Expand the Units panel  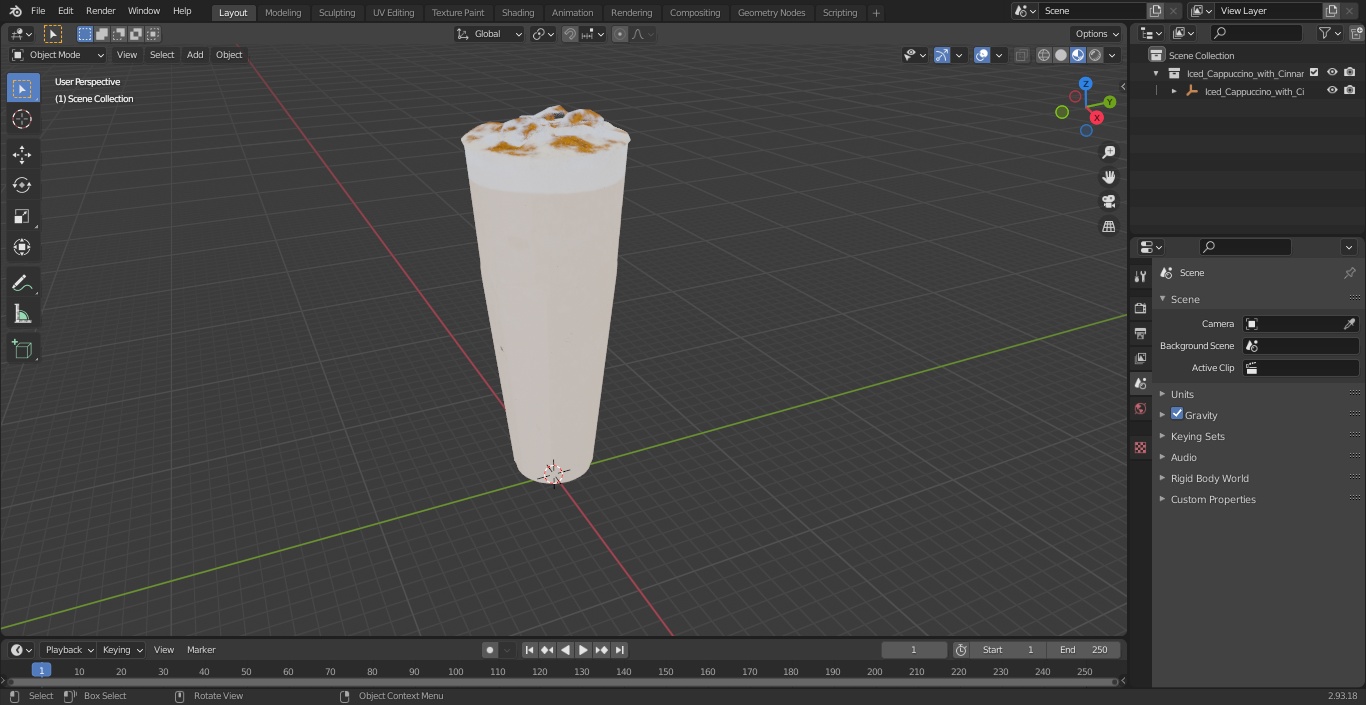pyautogui.click(x=1182, y=394)
